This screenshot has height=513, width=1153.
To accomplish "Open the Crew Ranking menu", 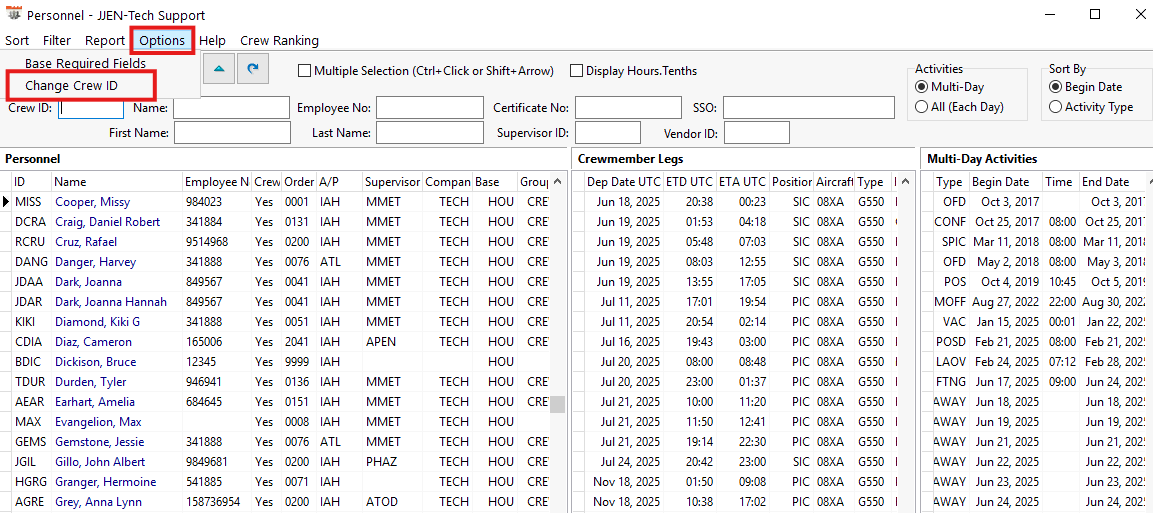I will (279, 41).
